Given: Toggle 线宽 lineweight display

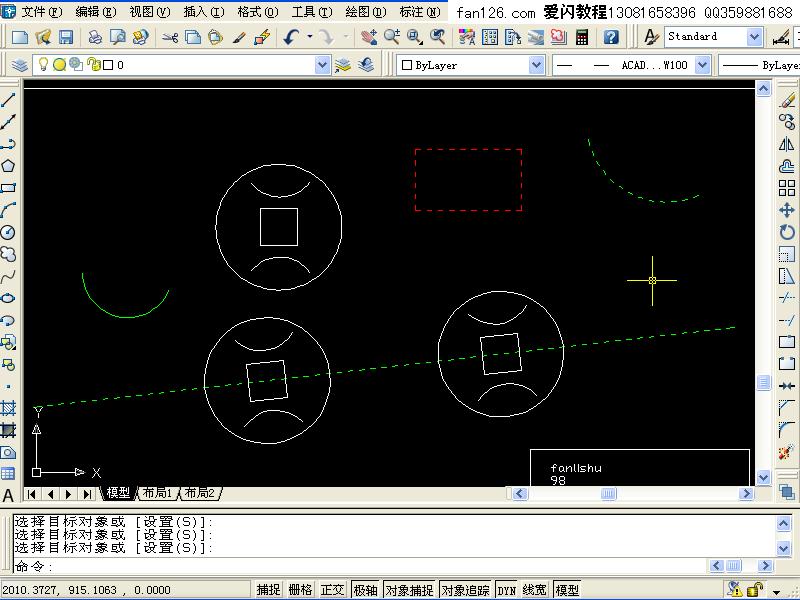Looking at the screenshot, I should [x=534, y=590].
